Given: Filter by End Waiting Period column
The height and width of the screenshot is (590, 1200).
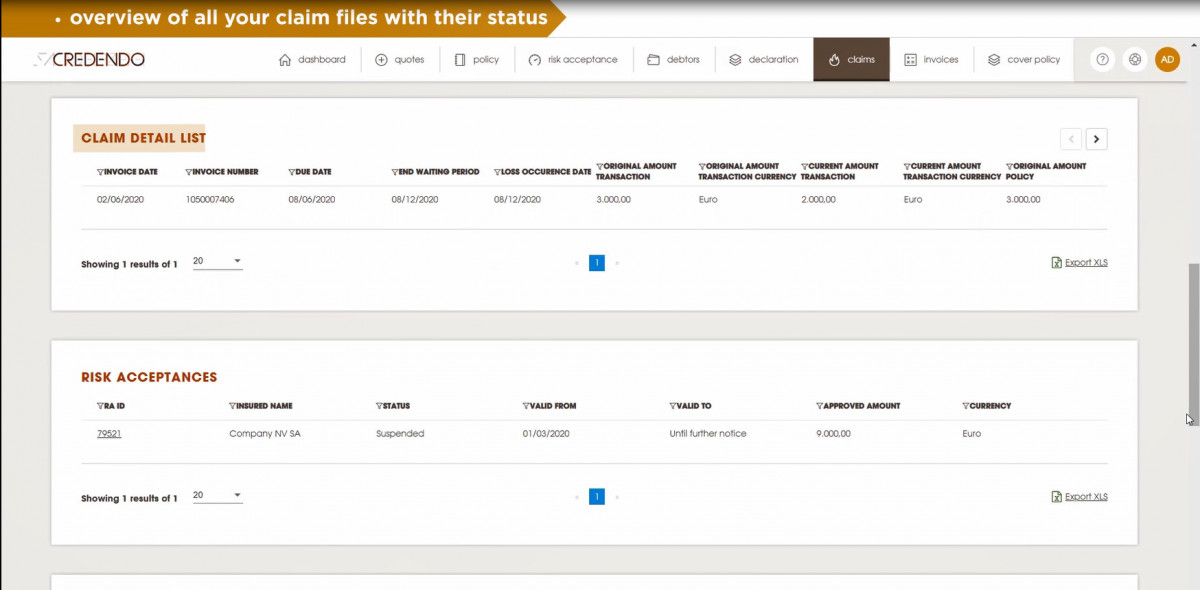Looking at the screenshot, I should pos(395,172).
